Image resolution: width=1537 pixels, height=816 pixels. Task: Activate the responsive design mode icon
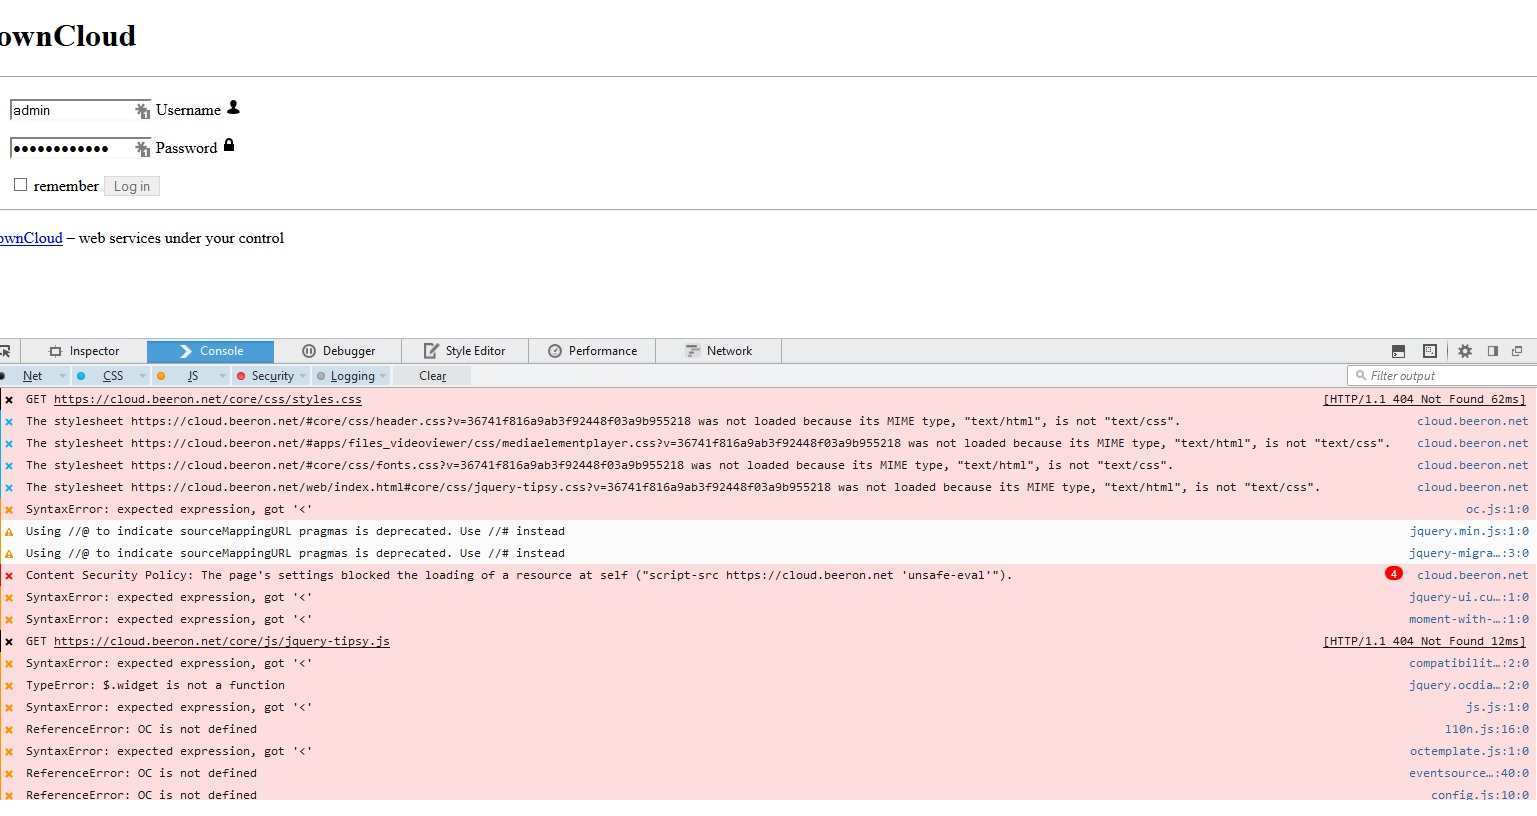coord(1430,351)
